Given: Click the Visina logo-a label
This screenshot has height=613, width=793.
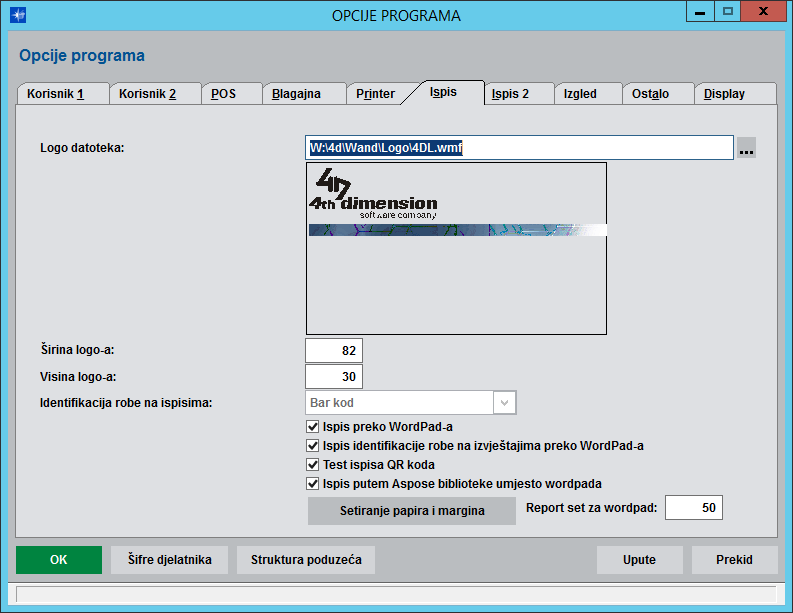Looking at the screenshot, I should click(78, 377).
